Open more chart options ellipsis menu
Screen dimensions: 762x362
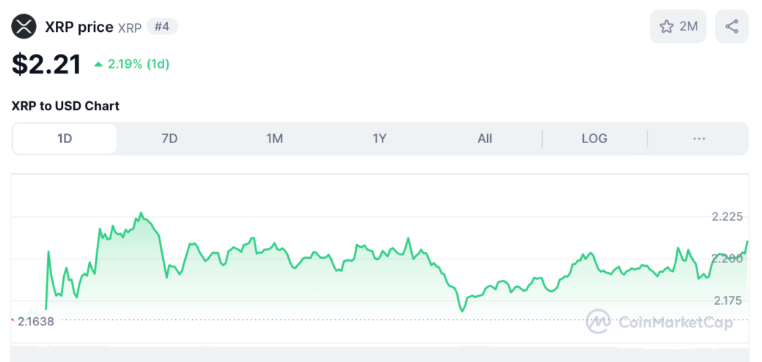coord(699,138)
